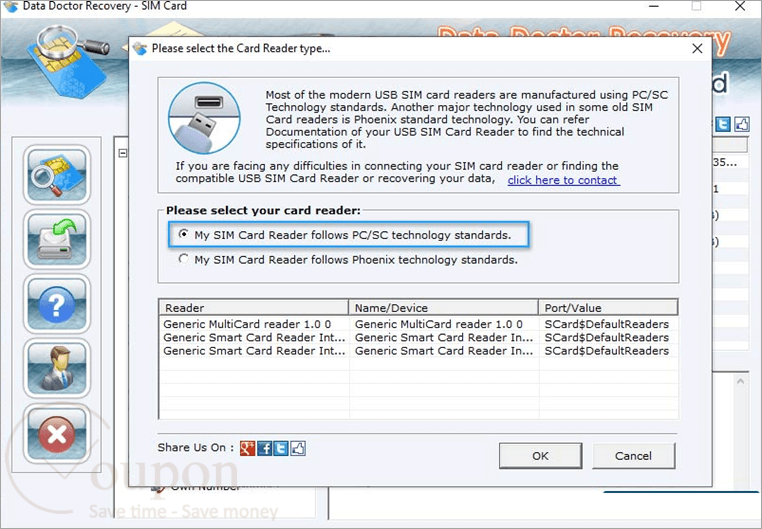Click the red Exit sidebar icon
Screen dimensions: 762x529
click(57, 433)
